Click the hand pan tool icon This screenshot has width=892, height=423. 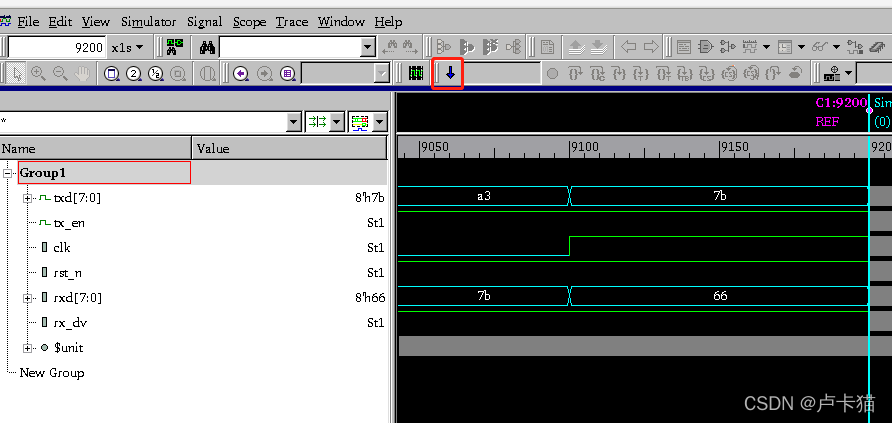(82, 73)
